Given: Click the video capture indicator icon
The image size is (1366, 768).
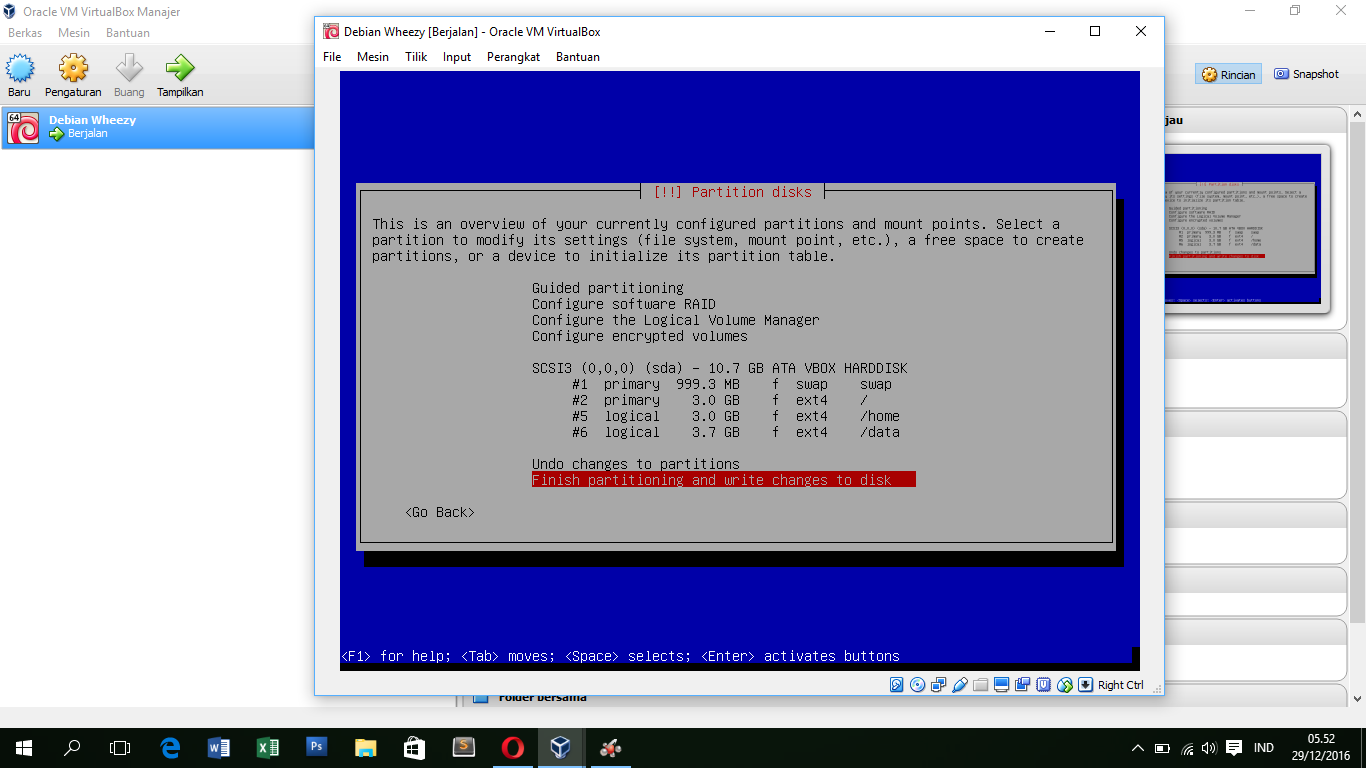Looking at the screenshot, I should tap(1023, 685).
